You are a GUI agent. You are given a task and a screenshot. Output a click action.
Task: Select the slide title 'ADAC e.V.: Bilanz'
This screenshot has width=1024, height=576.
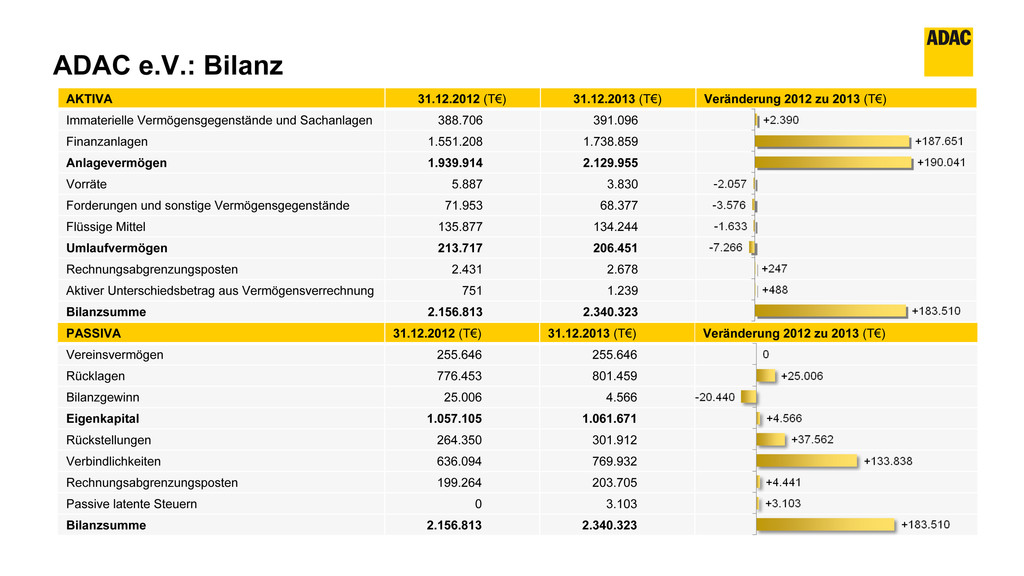168,65
